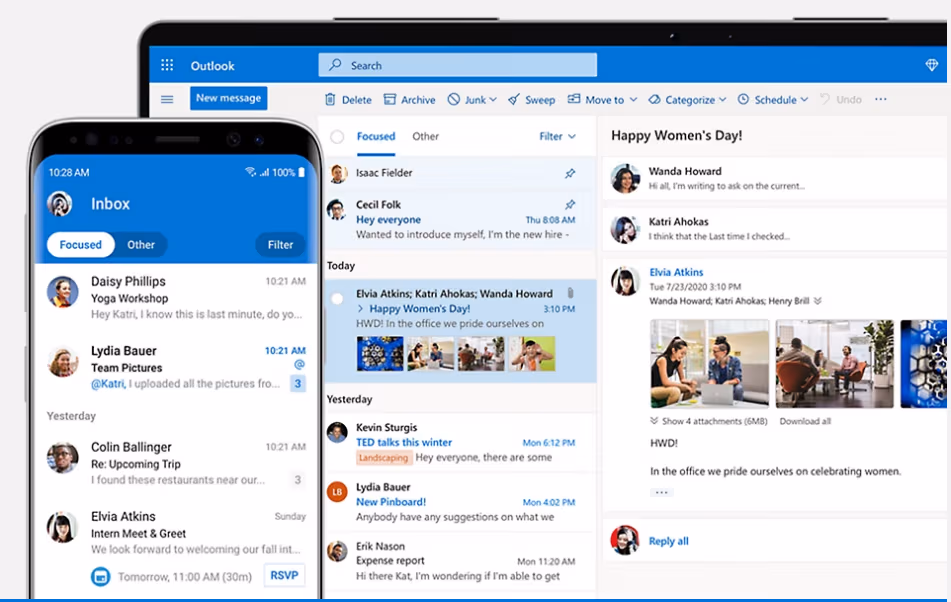This screenshot has height=602, width=951.
Task: Toggle the sidebar with the hamburger icon
Action: pos(166,98)
